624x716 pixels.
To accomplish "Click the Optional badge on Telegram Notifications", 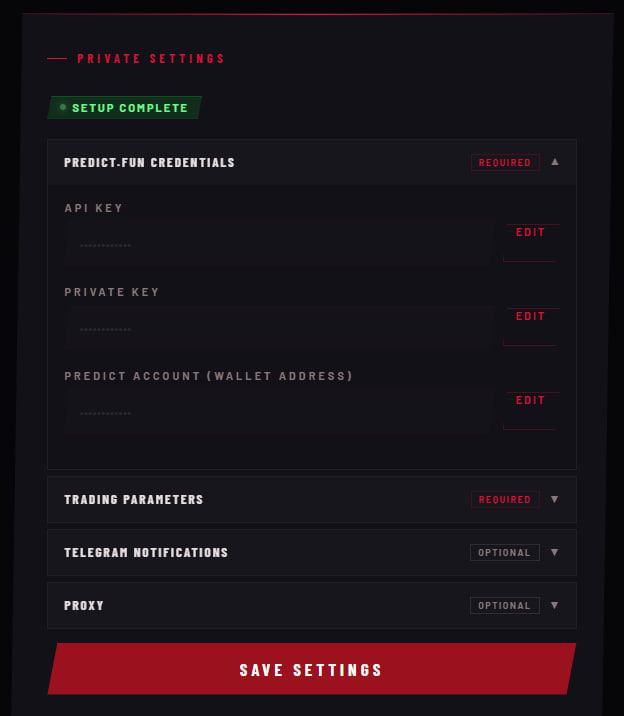I will 504,552.
